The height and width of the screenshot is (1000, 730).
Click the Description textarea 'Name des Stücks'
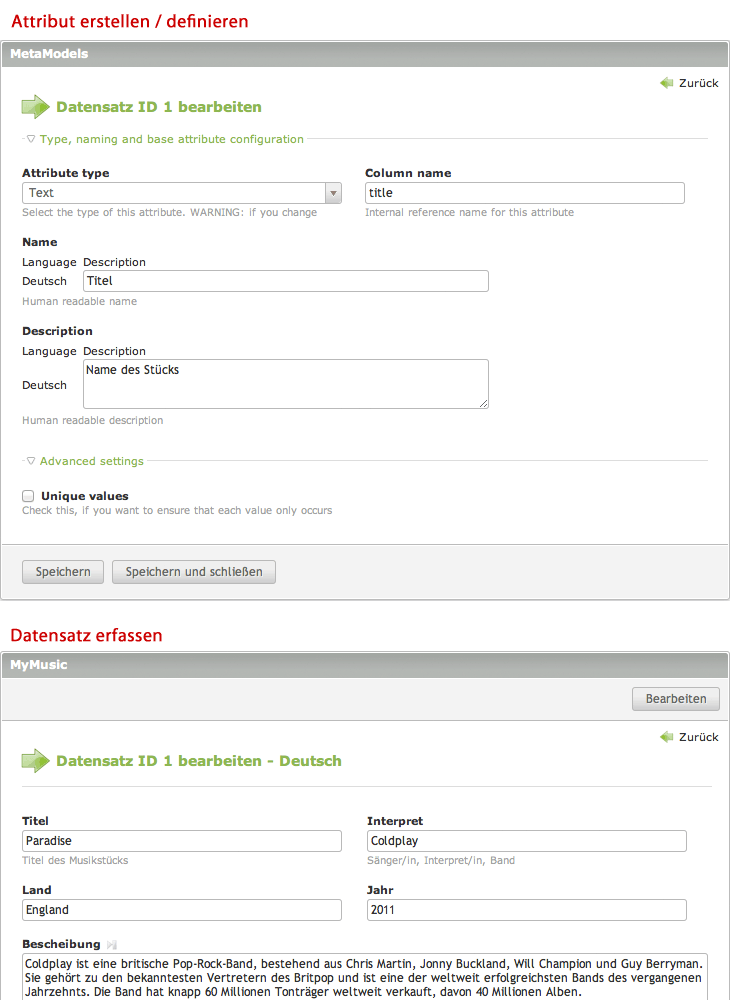point(285,384)
